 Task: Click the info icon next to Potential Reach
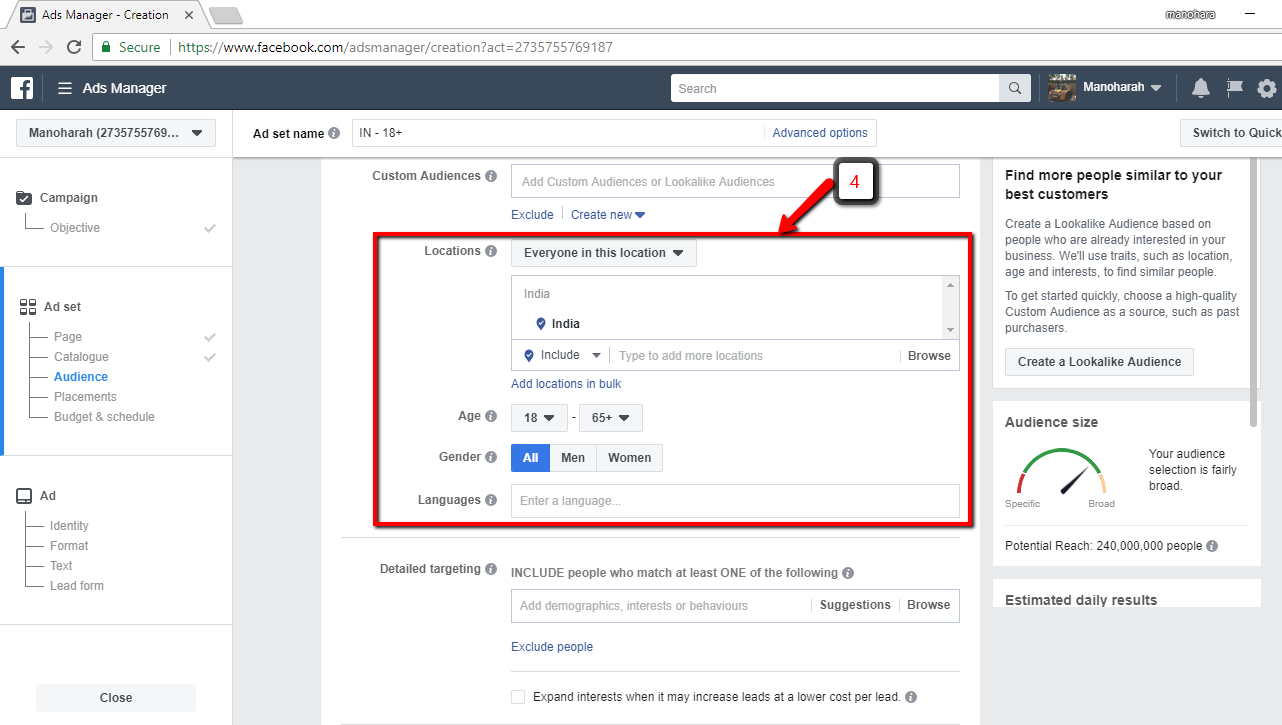[1212, 546]
